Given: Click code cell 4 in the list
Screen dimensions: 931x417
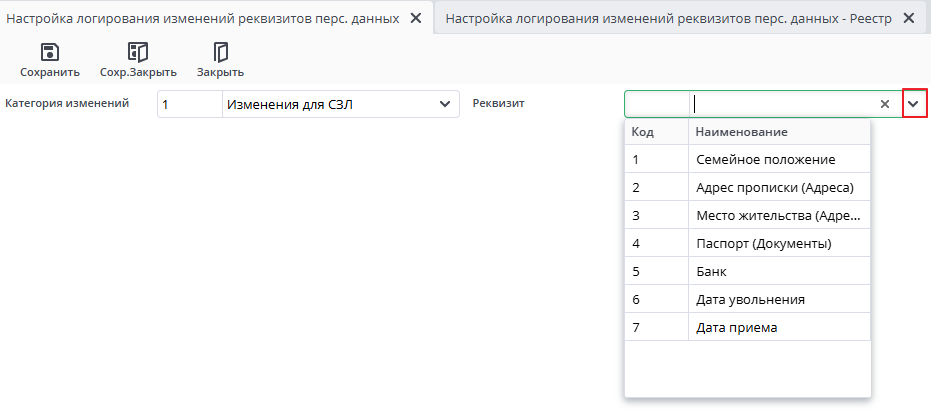Looking at the screenshot, I should pyautogui.click(x=657, y=244).
